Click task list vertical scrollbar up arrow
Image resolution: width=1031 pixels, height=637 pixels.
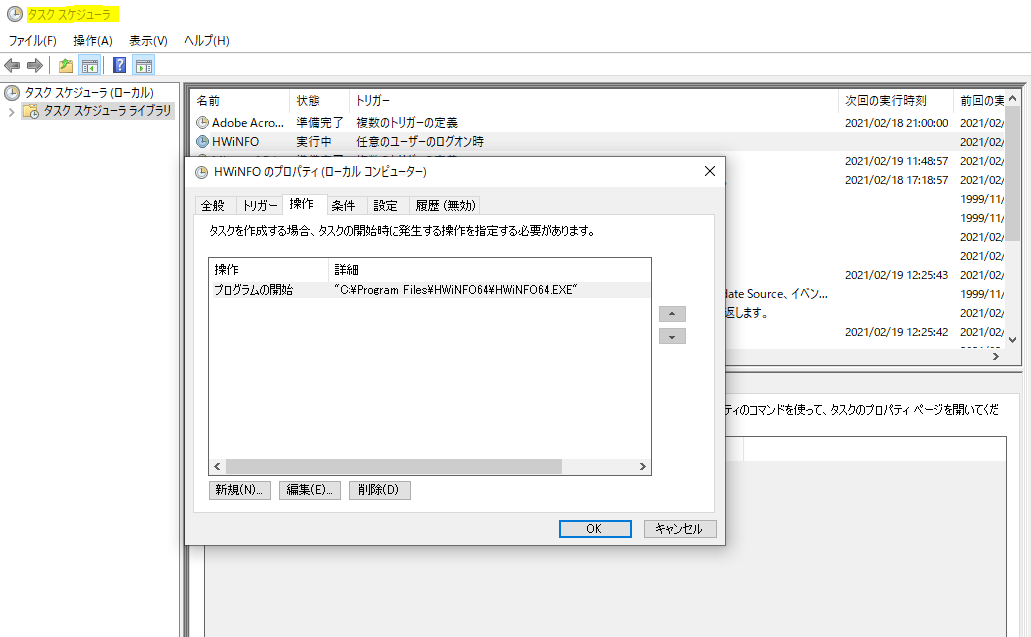point(1013,99)
